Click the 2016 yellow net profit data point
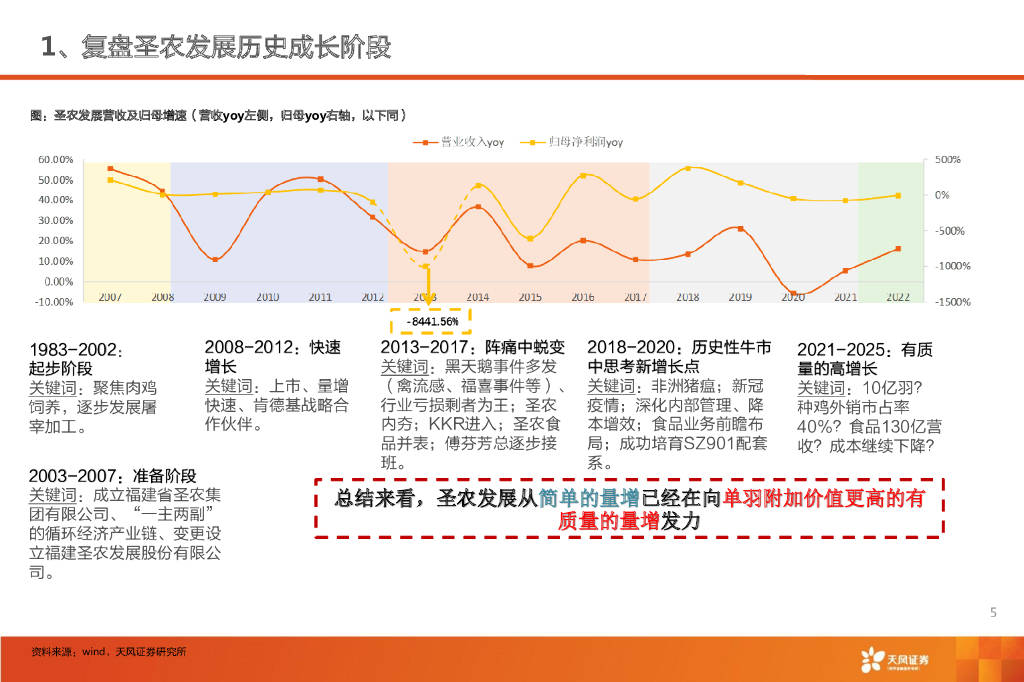This screenshot has width=1024, height=682. click(583, 175)
